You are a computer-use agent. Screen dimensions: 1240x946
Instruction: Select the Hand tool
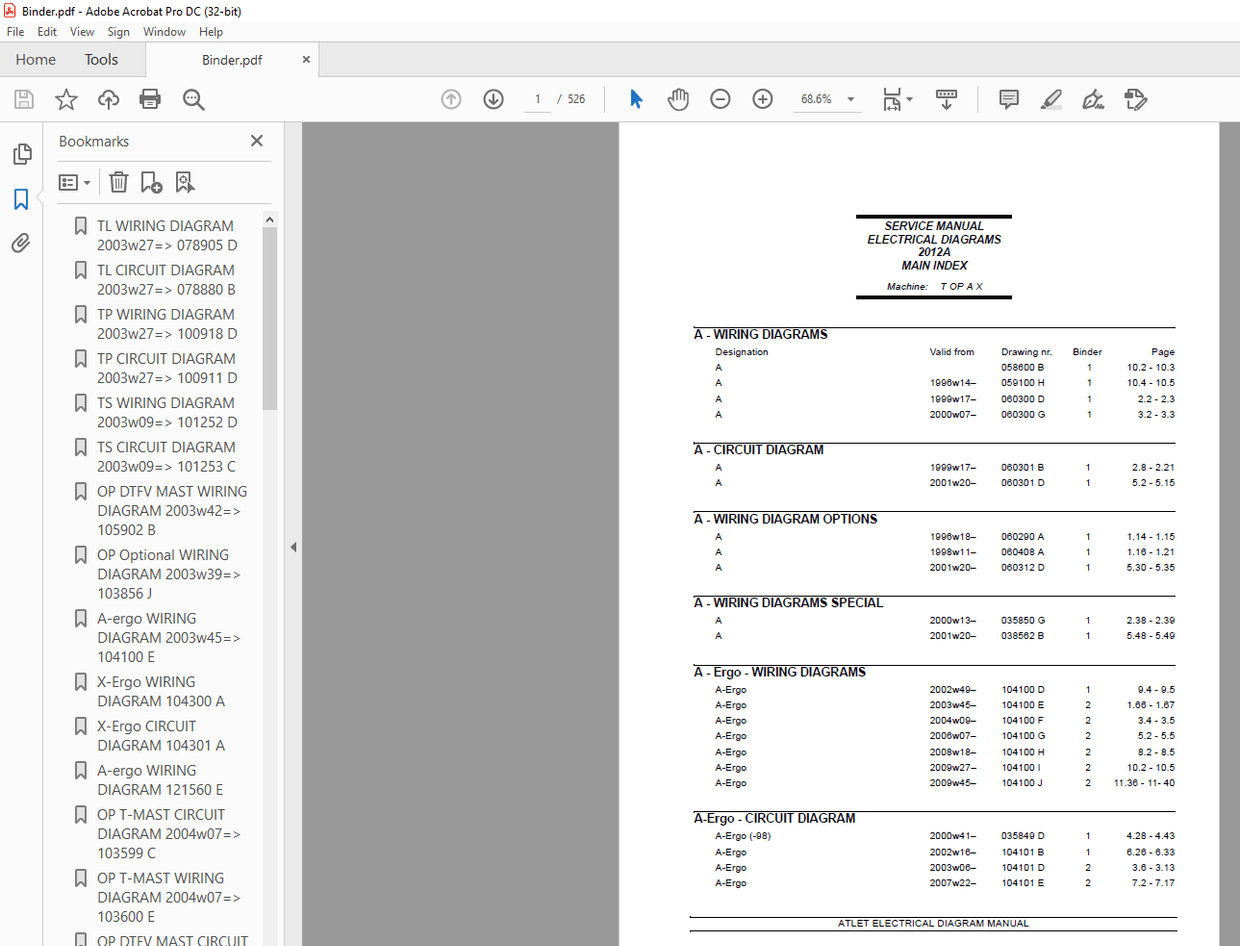tap(678, 99)
